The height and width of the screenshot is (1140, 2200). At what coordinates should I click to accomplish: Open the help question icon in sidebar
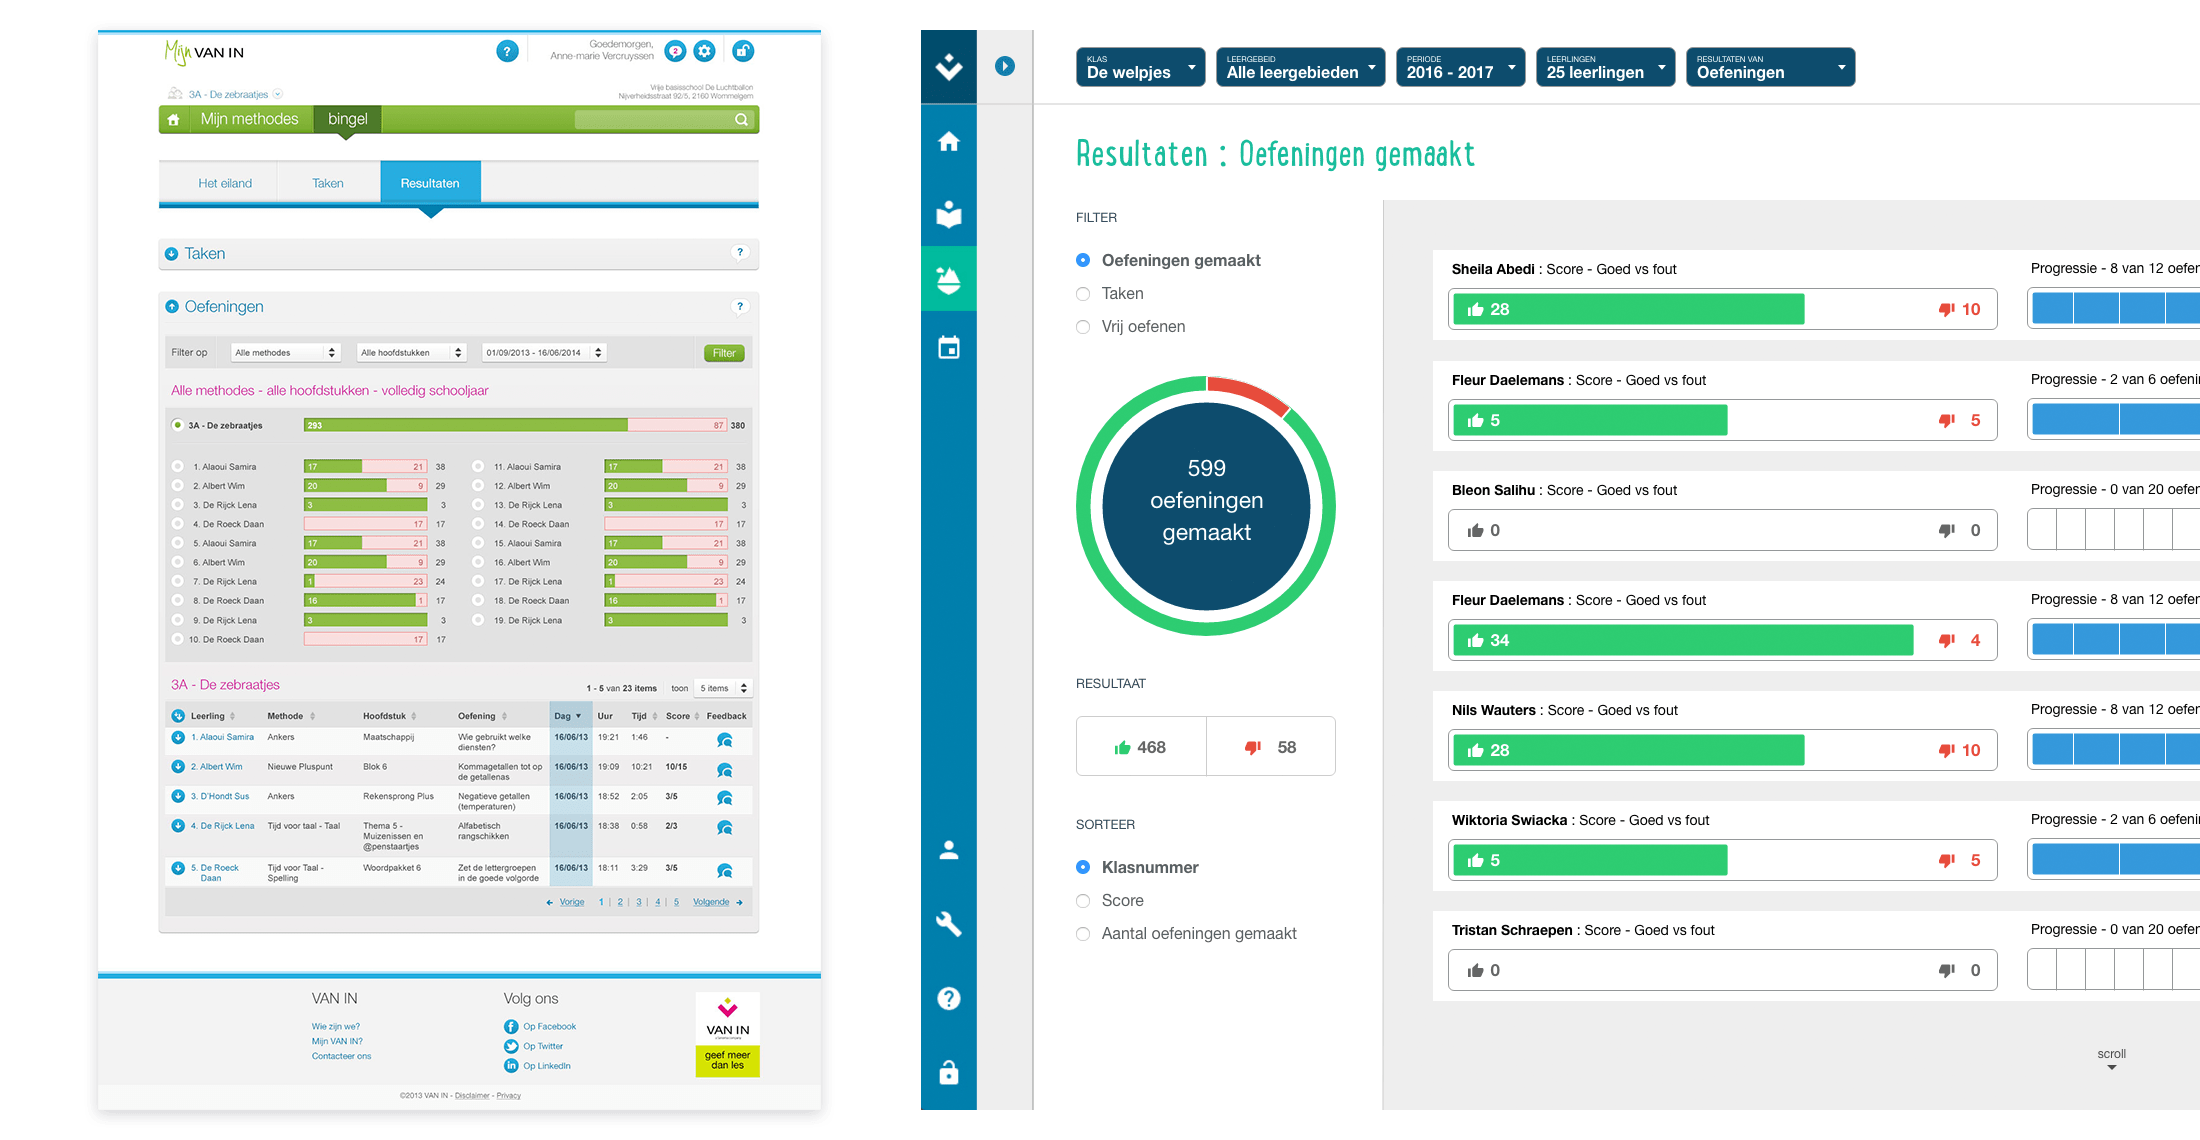(948, 997)
